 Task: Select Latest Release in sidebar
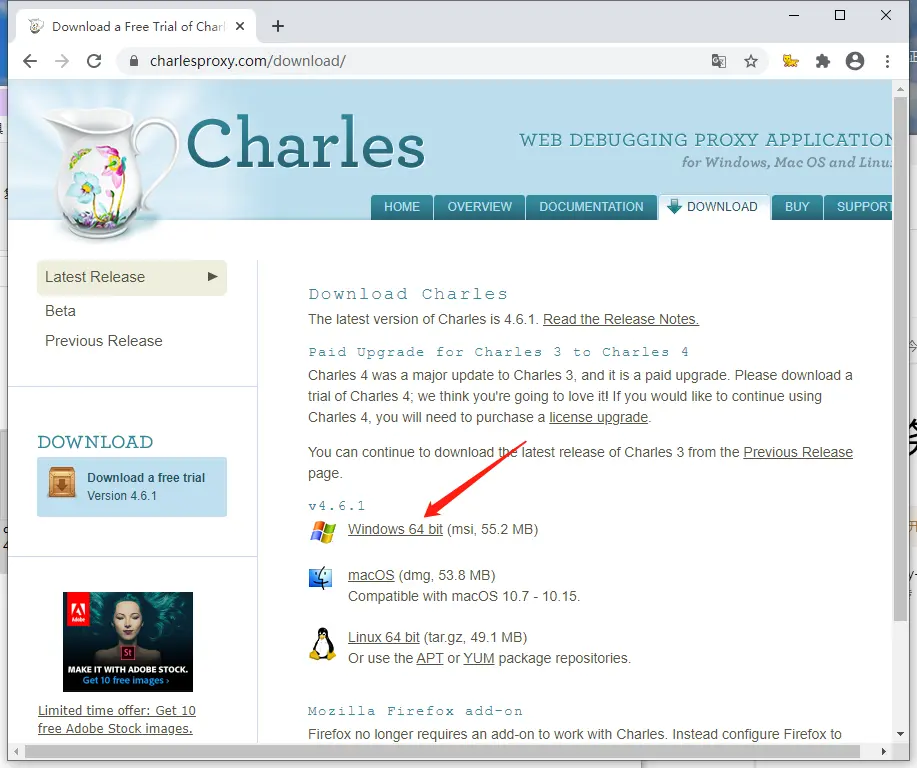click(132, 277)
